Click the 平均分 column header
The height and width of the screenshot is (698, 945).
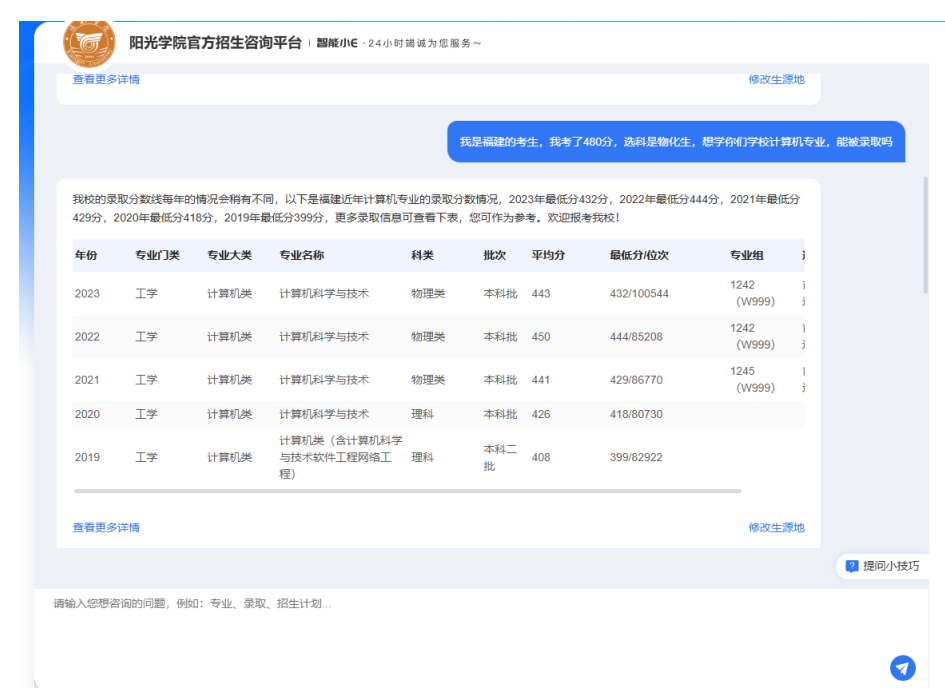pos(548,255)
